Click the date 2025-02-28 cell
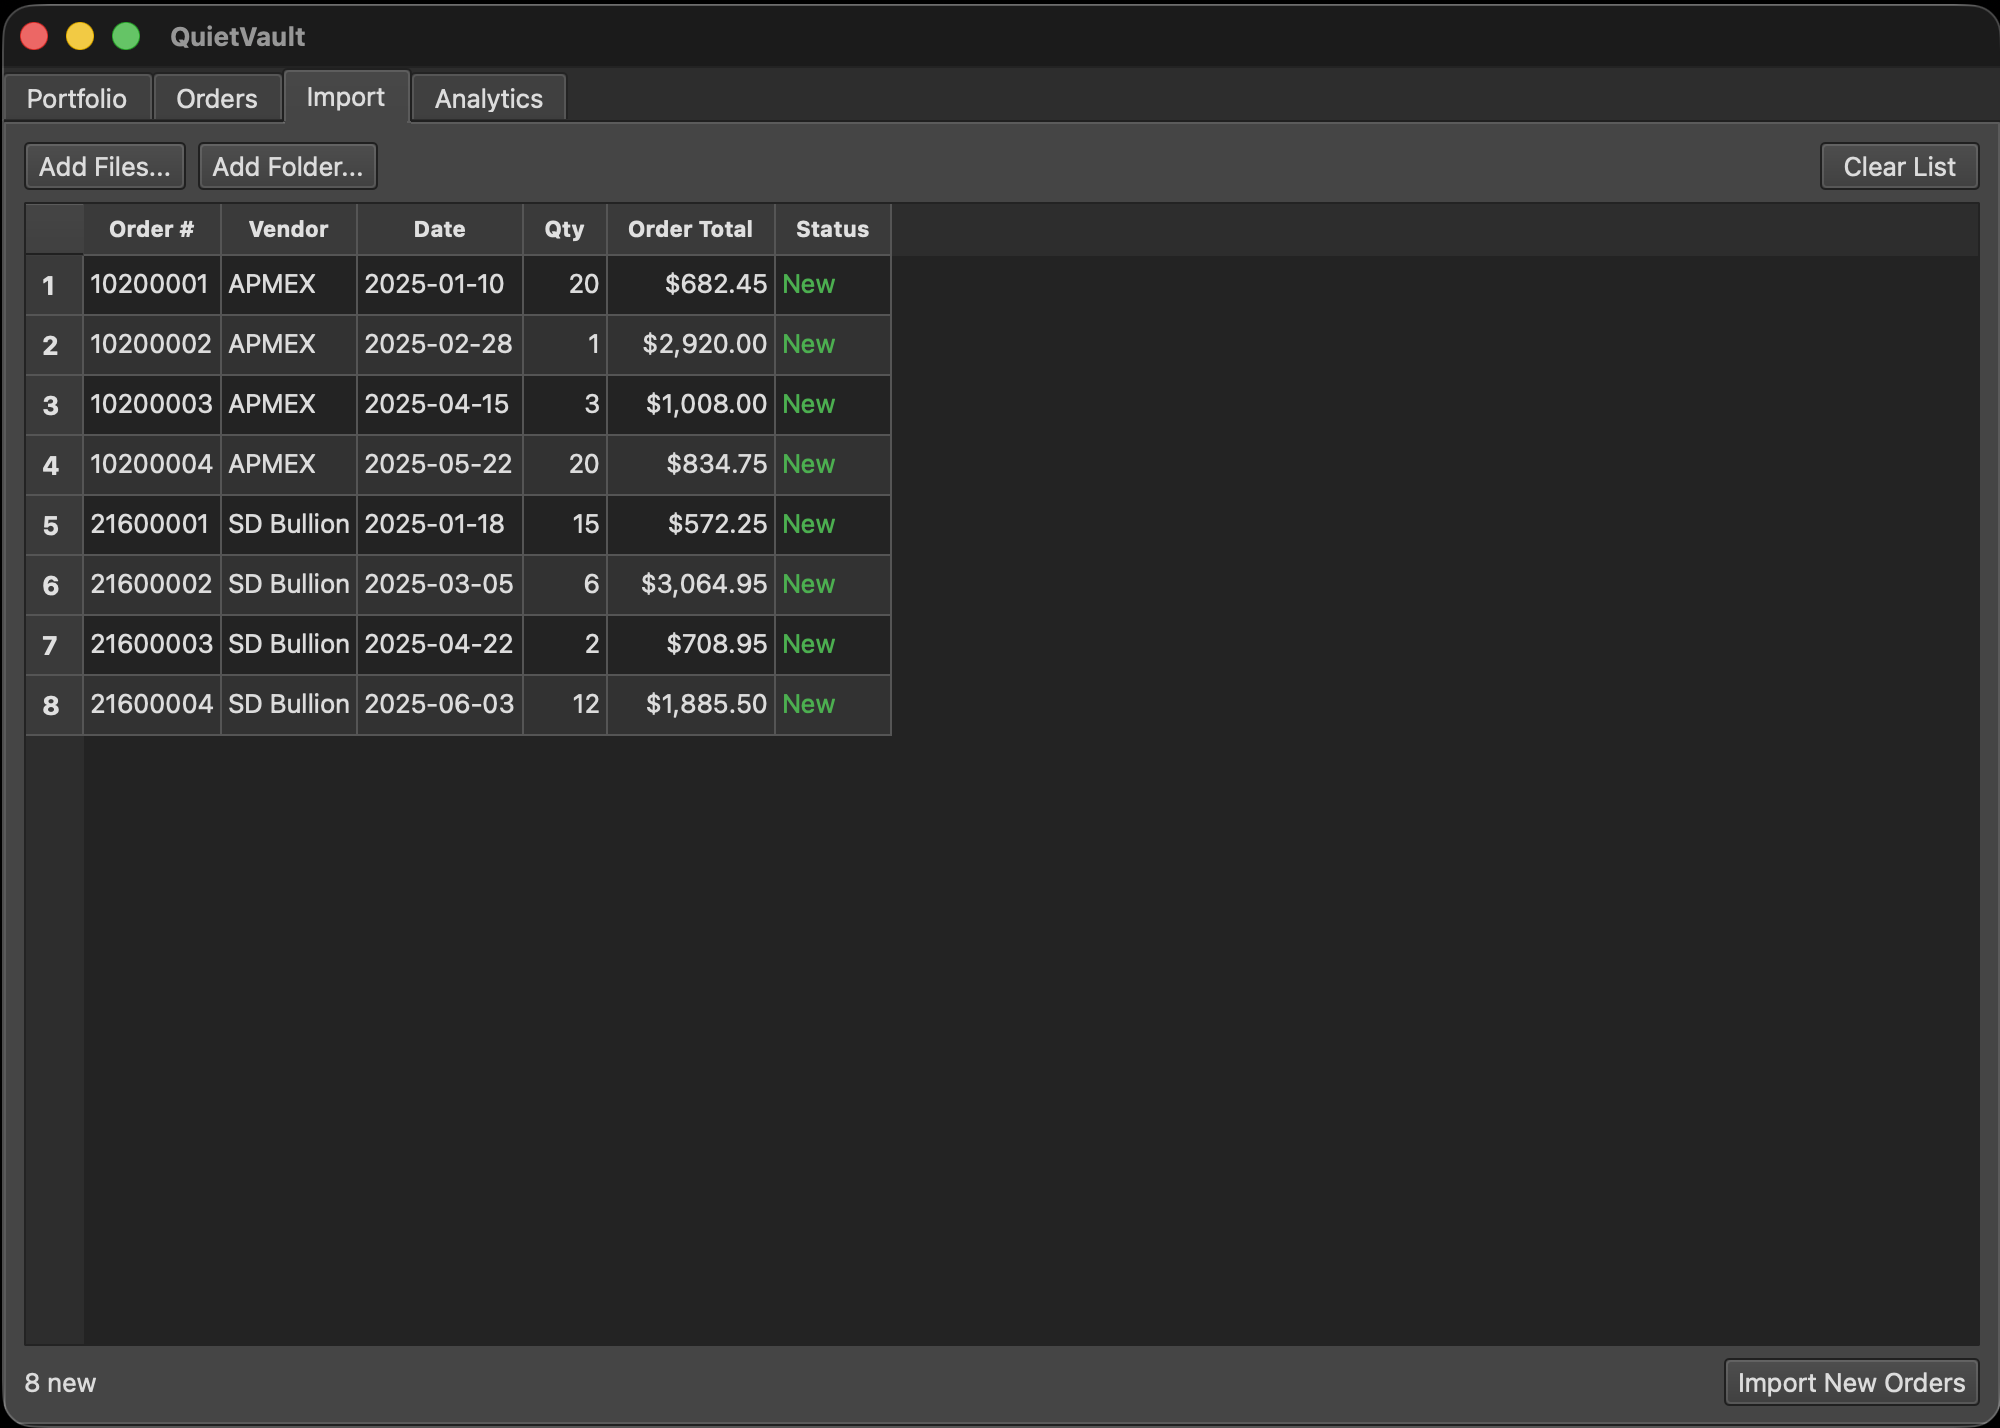Image resolution: width=2000 pixels, height=1428 pixels. point(440,345)
